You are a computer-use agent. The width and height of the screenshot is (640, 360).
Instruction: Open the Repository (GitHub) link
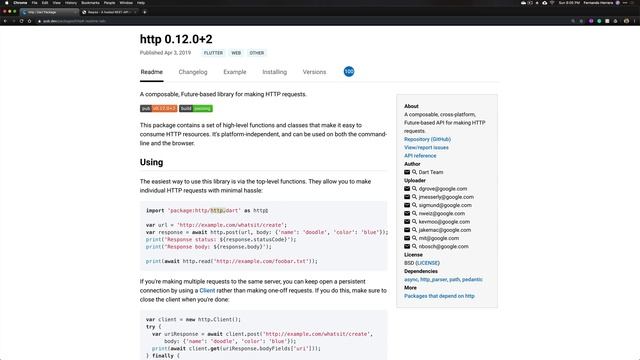(427, 139)
